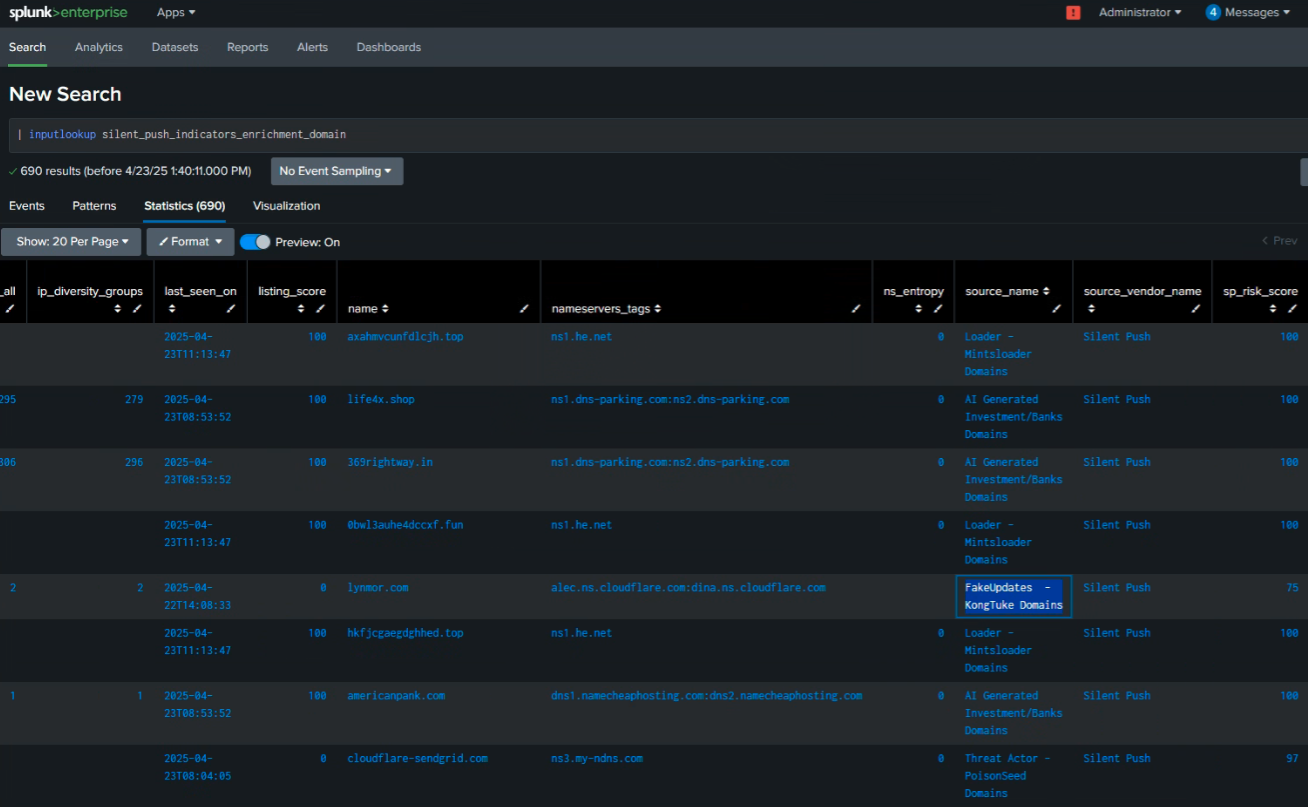Viewport: 1308px width, 807px height.
Task: Click ip diversity value 296
Action: pos(134,463)
